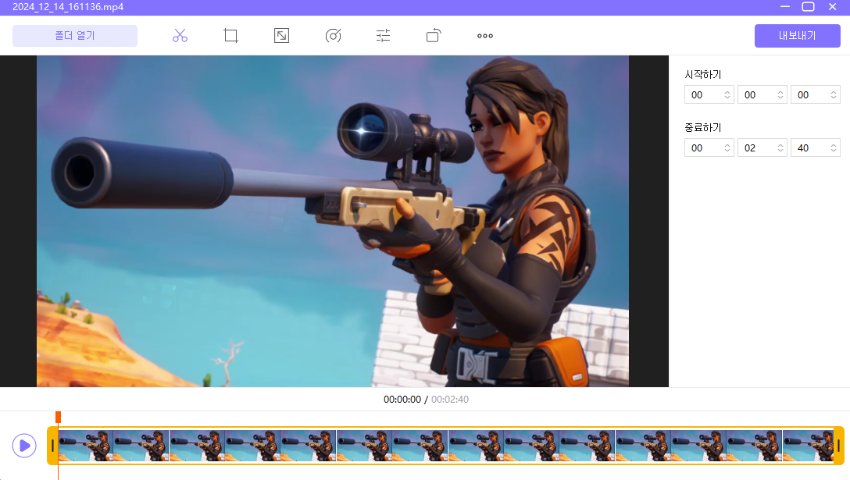Click the 폴더 열기 button

75,36
